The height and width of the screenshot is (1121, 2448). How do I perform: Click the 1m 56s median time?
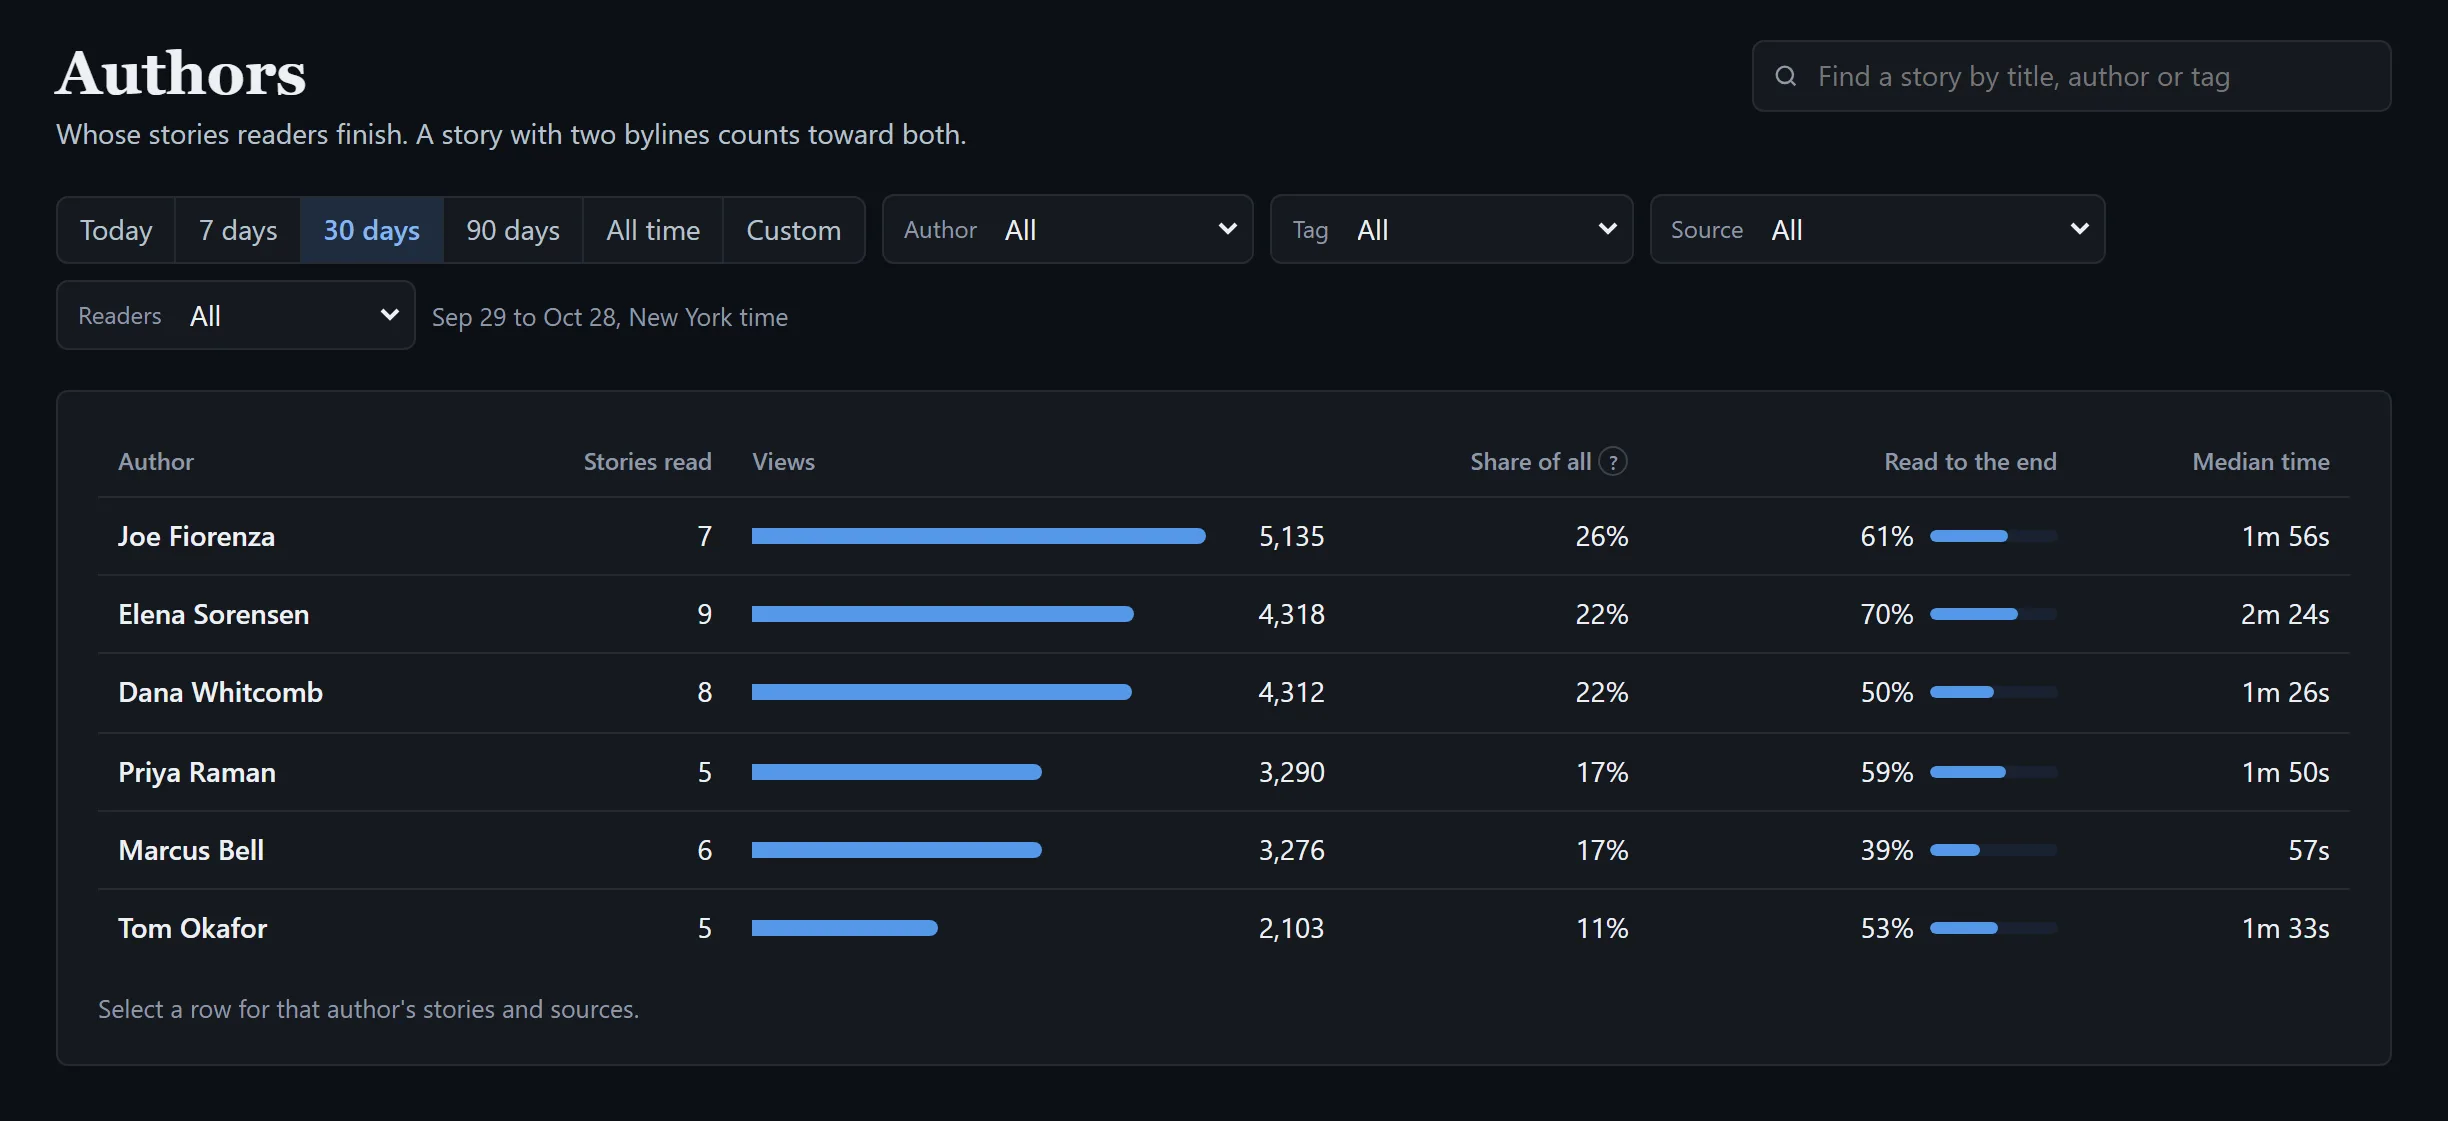pyautogui.click(x=2286, y=536)
